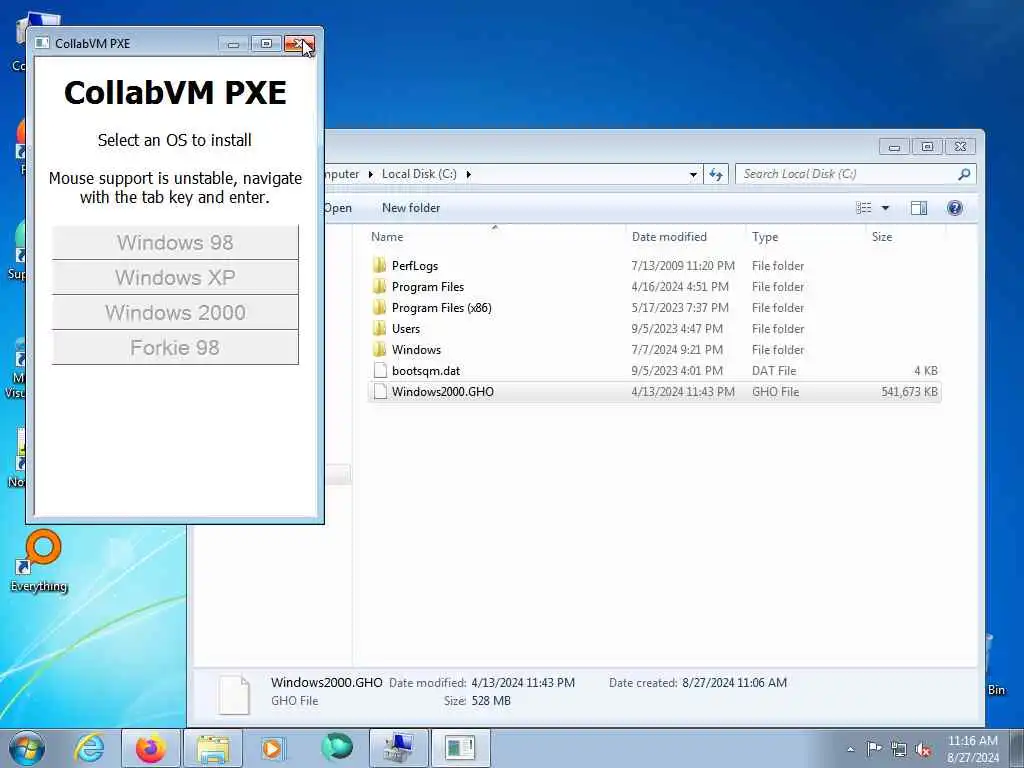1024x768 pixels.
Task: Click the New folder button in Explorer
Action: [411, 208]
